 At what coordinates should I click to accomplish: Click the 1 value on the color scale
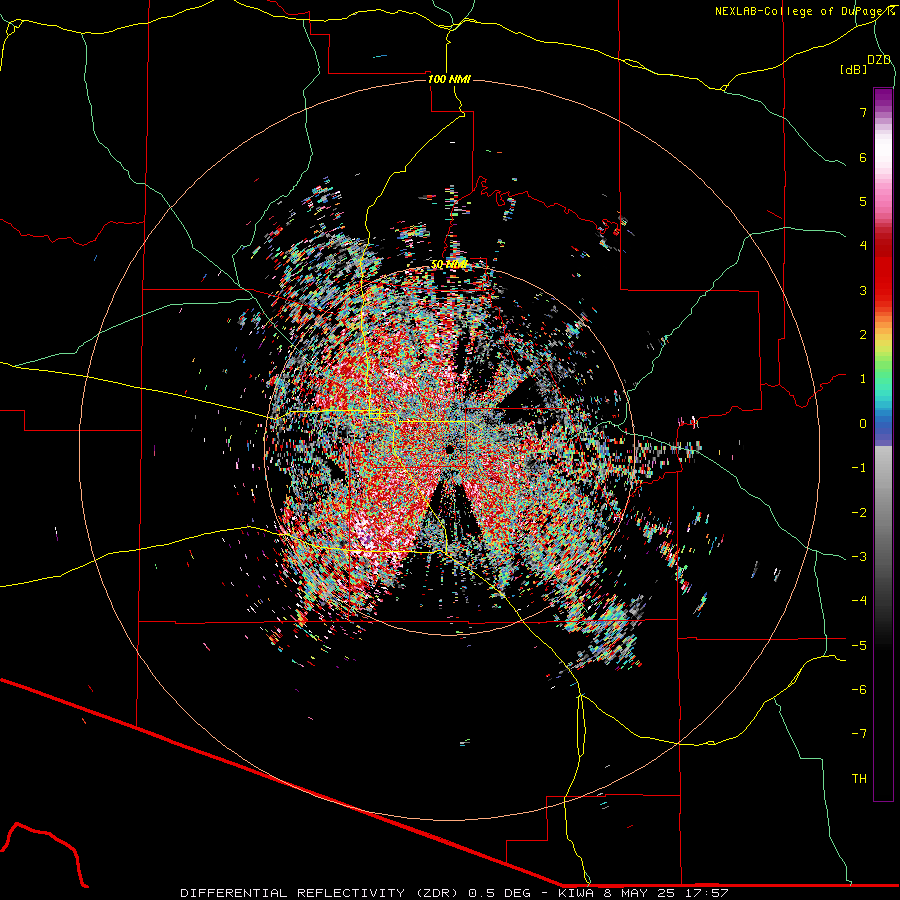(x=863, y=379)
